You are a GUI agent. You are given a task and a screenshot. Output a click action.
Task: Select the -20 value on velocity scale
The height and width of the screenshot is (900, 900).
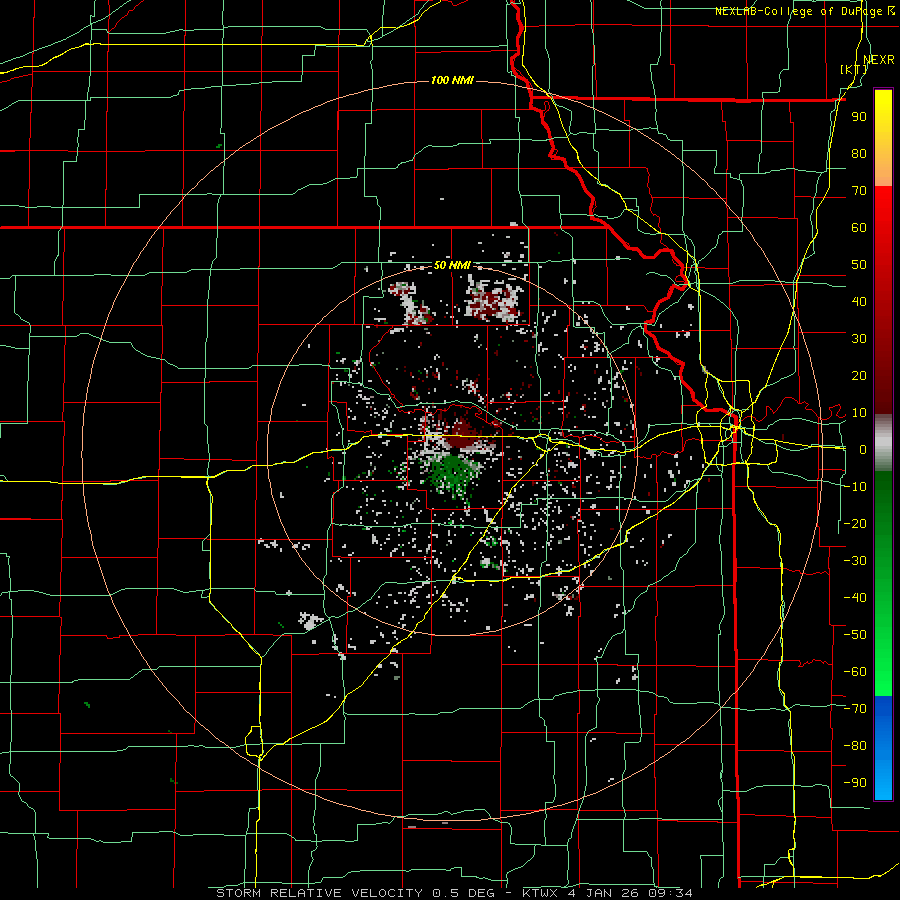click(855, 524)
